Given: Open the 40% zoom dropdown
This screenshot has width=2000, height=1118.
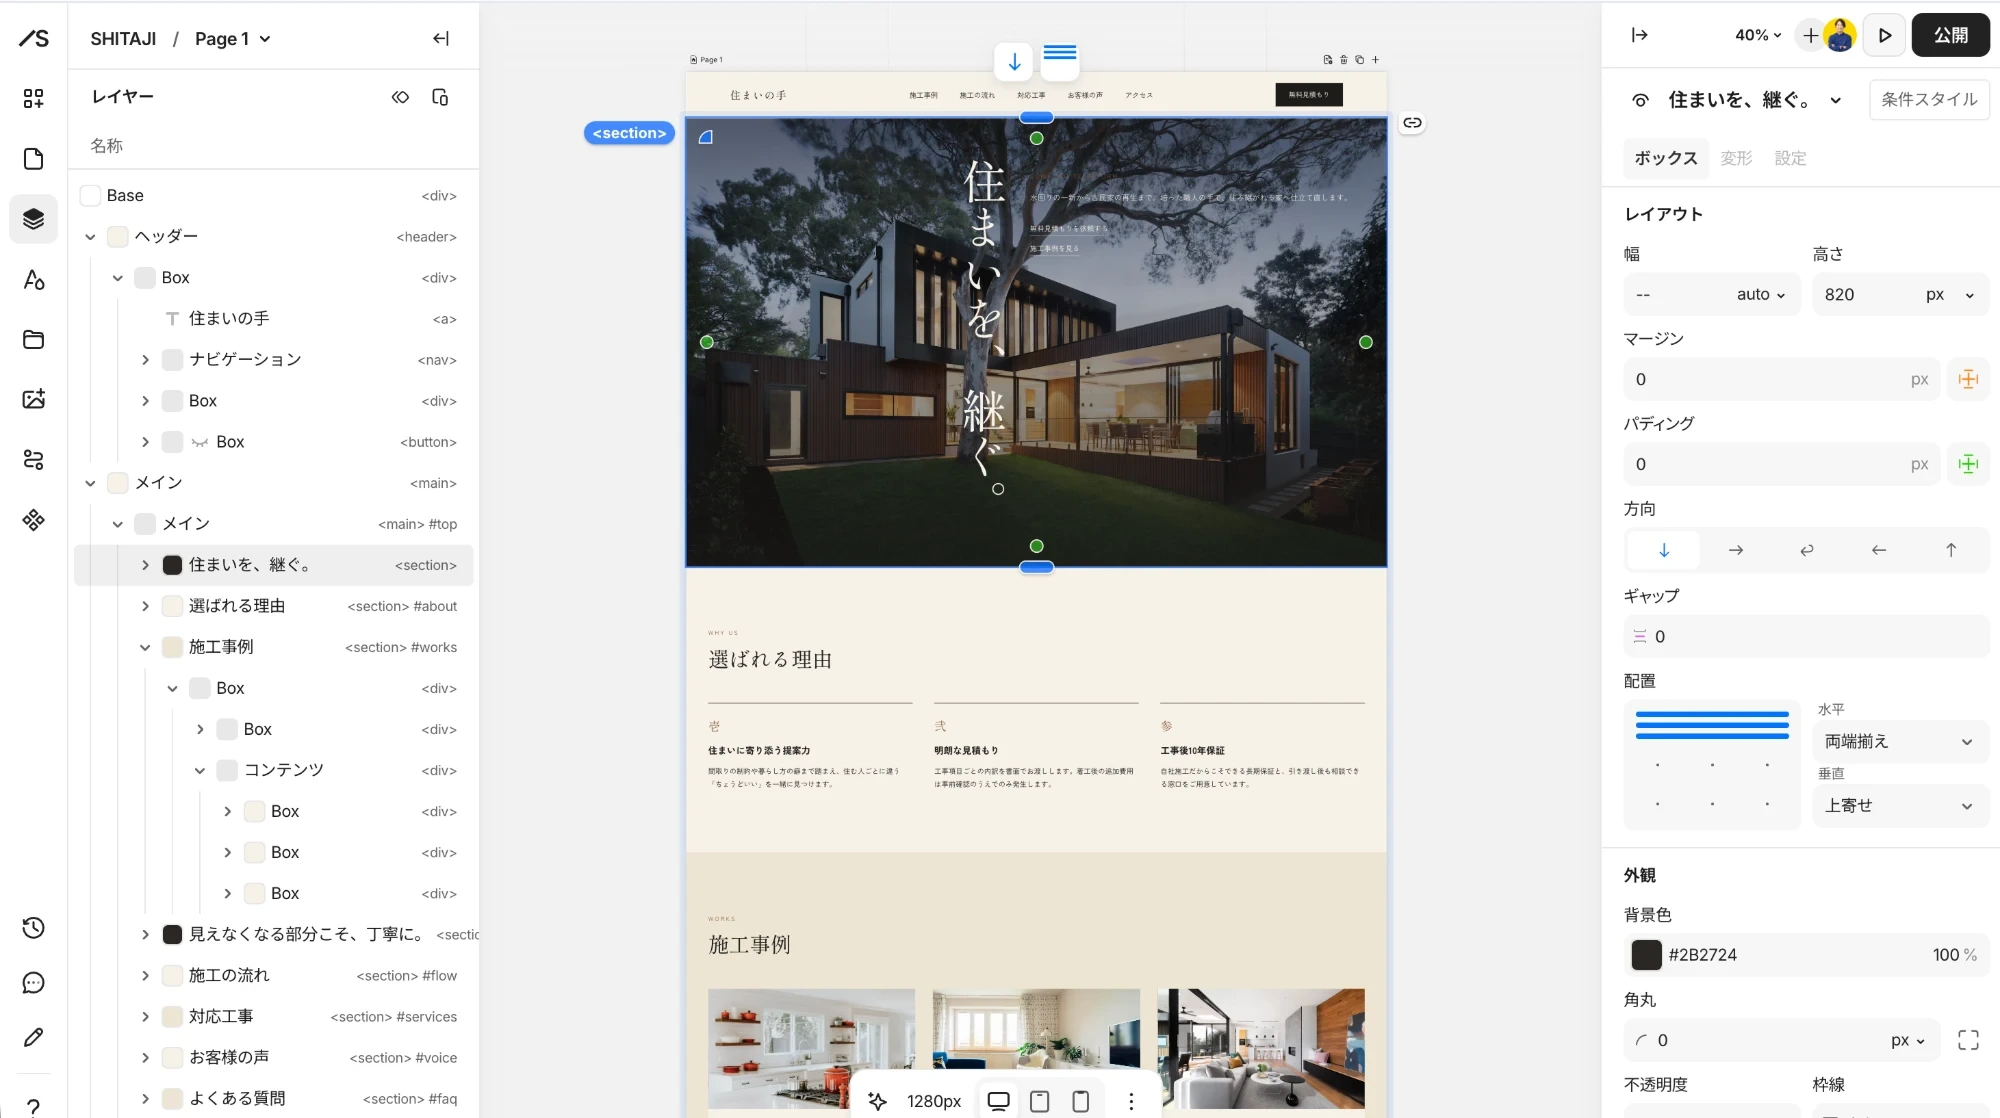Looking at the screenshot, I should (1758, 35).
